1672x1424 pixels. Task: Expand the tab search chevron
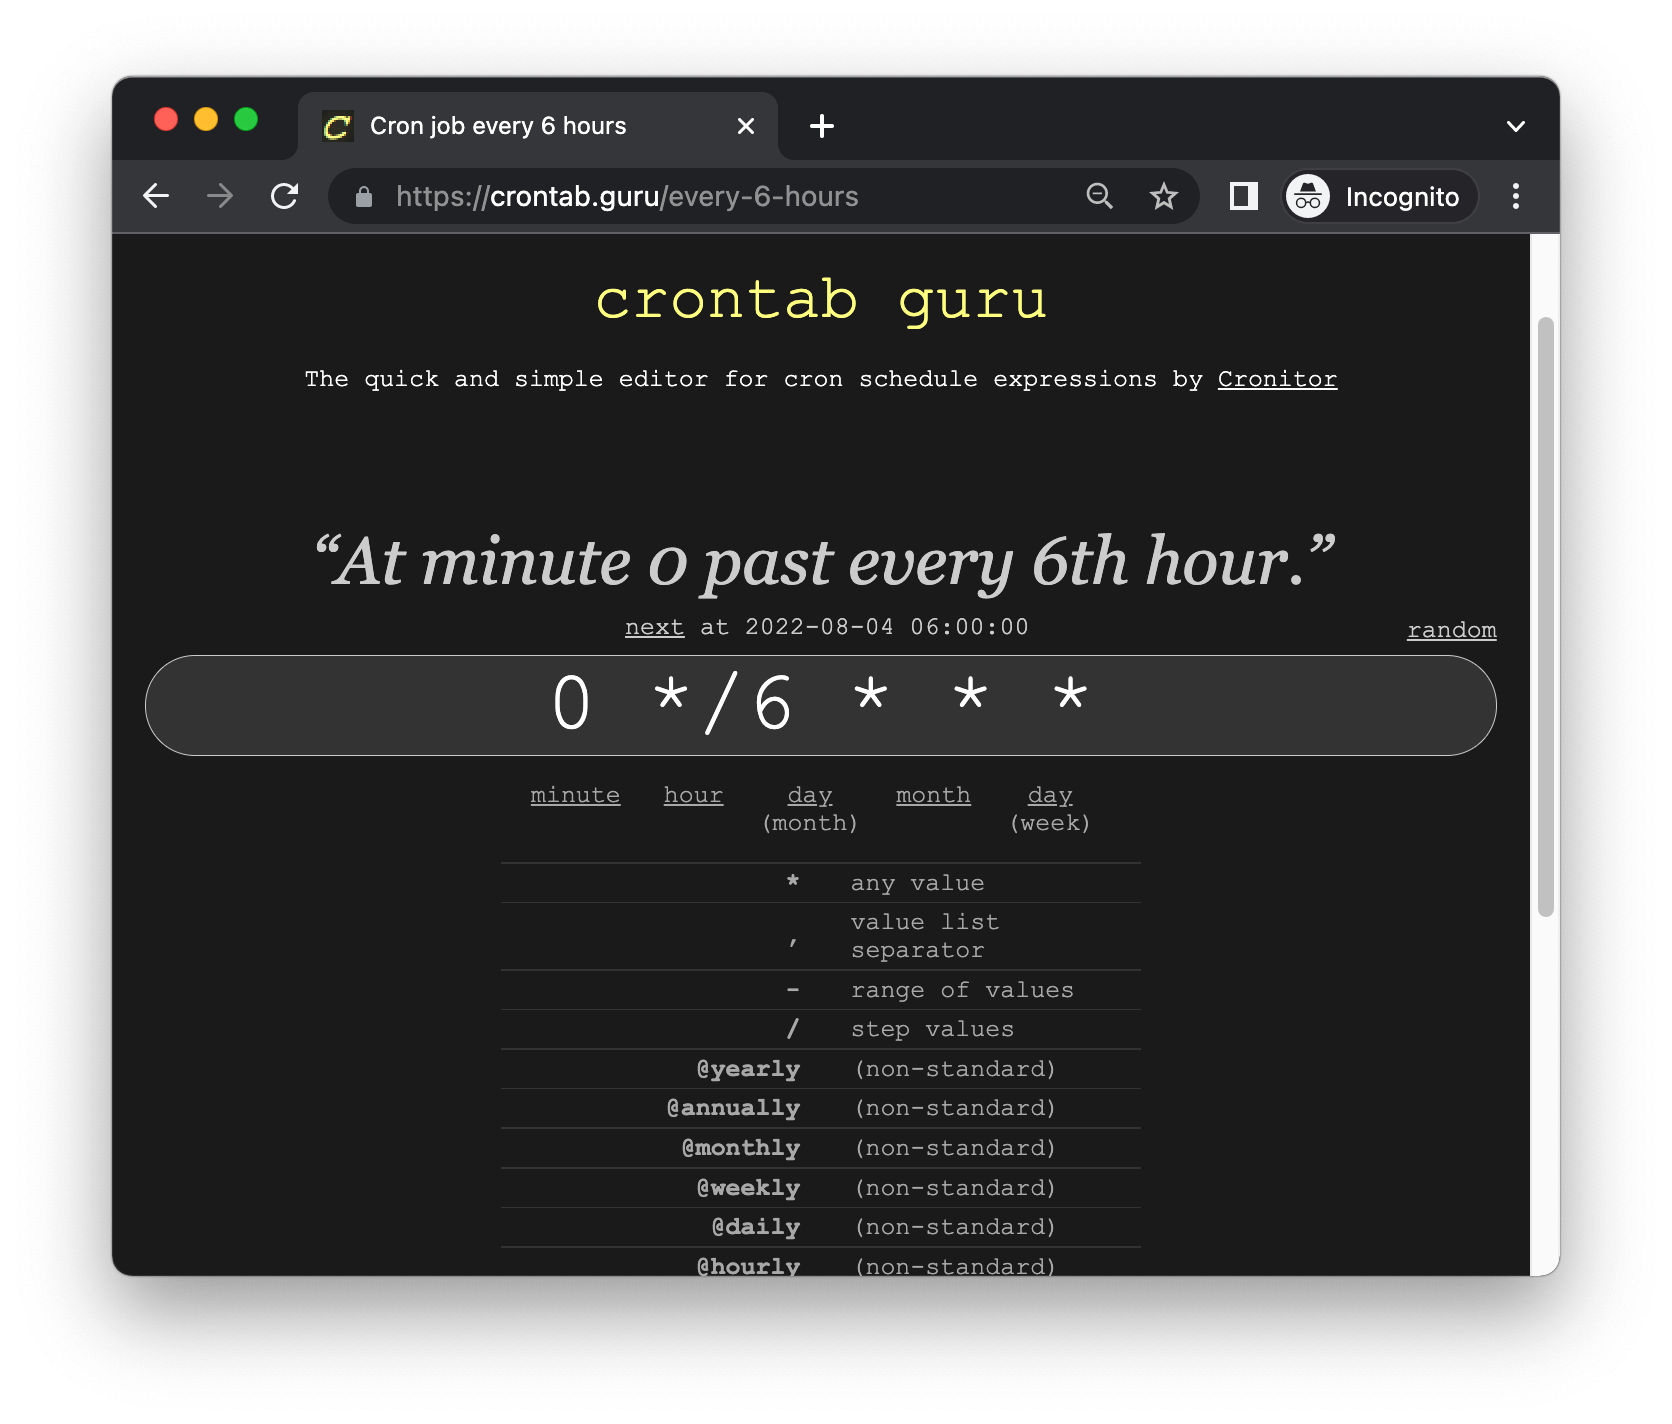[1516, 126]
